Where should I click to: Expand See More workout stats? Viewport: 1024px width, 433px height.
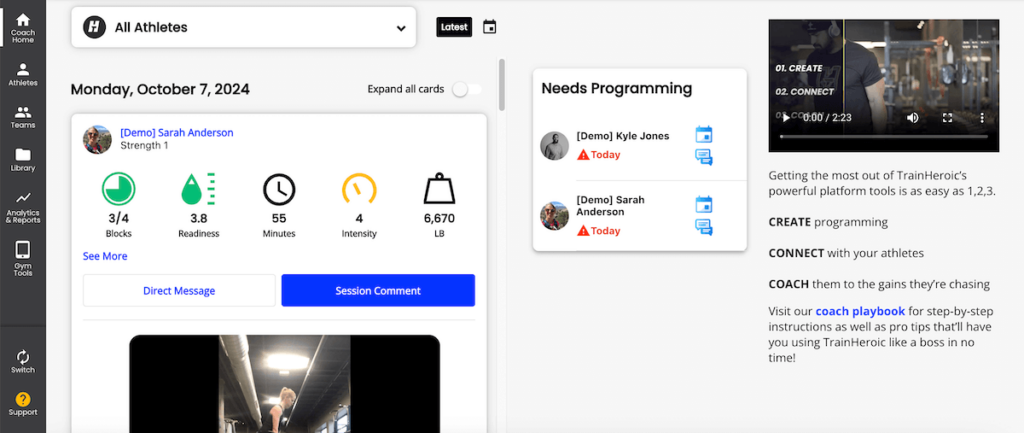coord(105,256)
